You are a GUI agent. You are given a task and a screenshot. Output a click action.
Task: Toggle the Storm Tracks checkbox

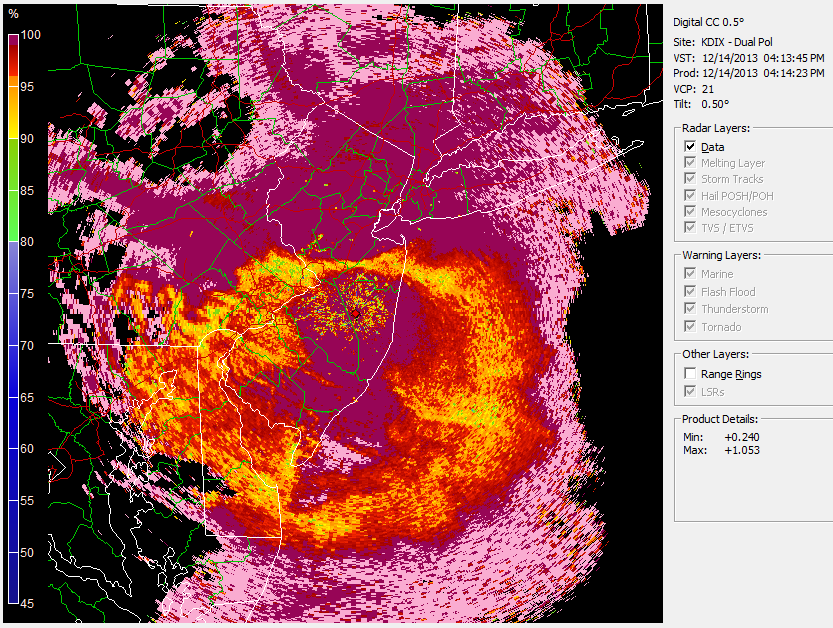[690, 179]
